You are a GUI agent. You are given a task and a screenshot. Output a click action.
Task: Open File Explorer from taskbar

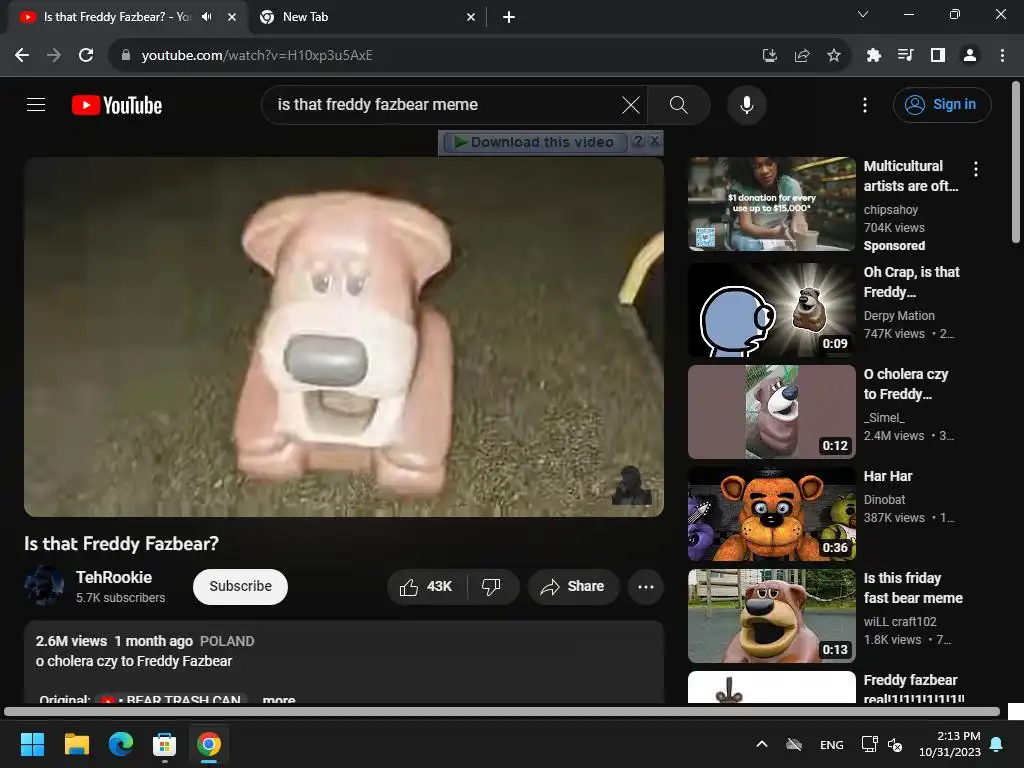tap(76, 744)
